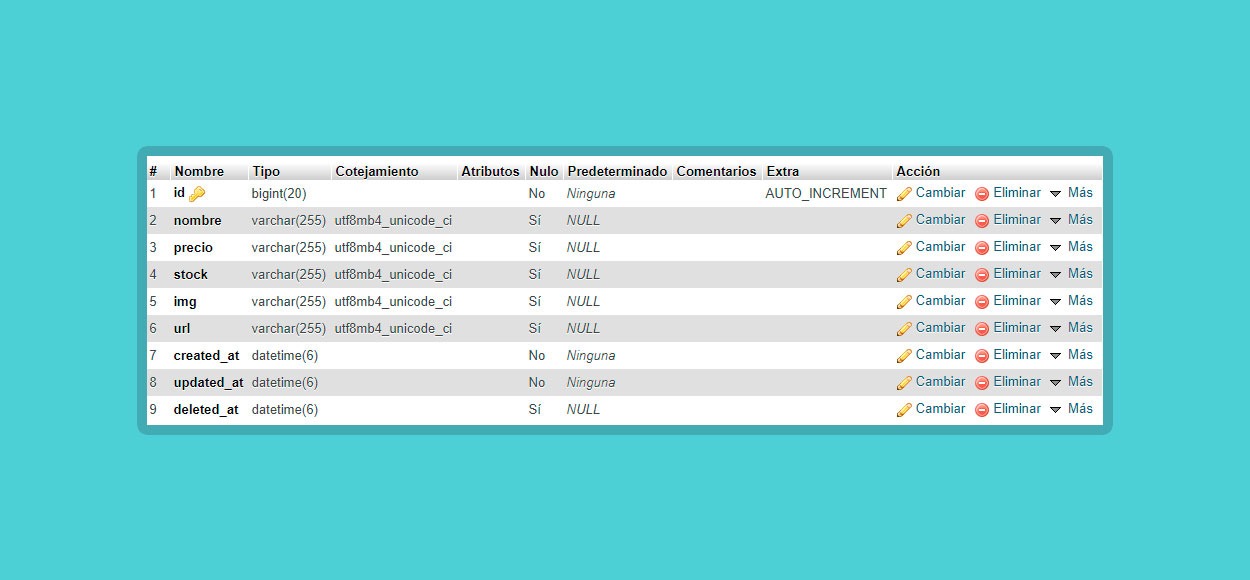Click Eliminar link for the img column
This screenshot has height=580, width=1250.
1017,301
